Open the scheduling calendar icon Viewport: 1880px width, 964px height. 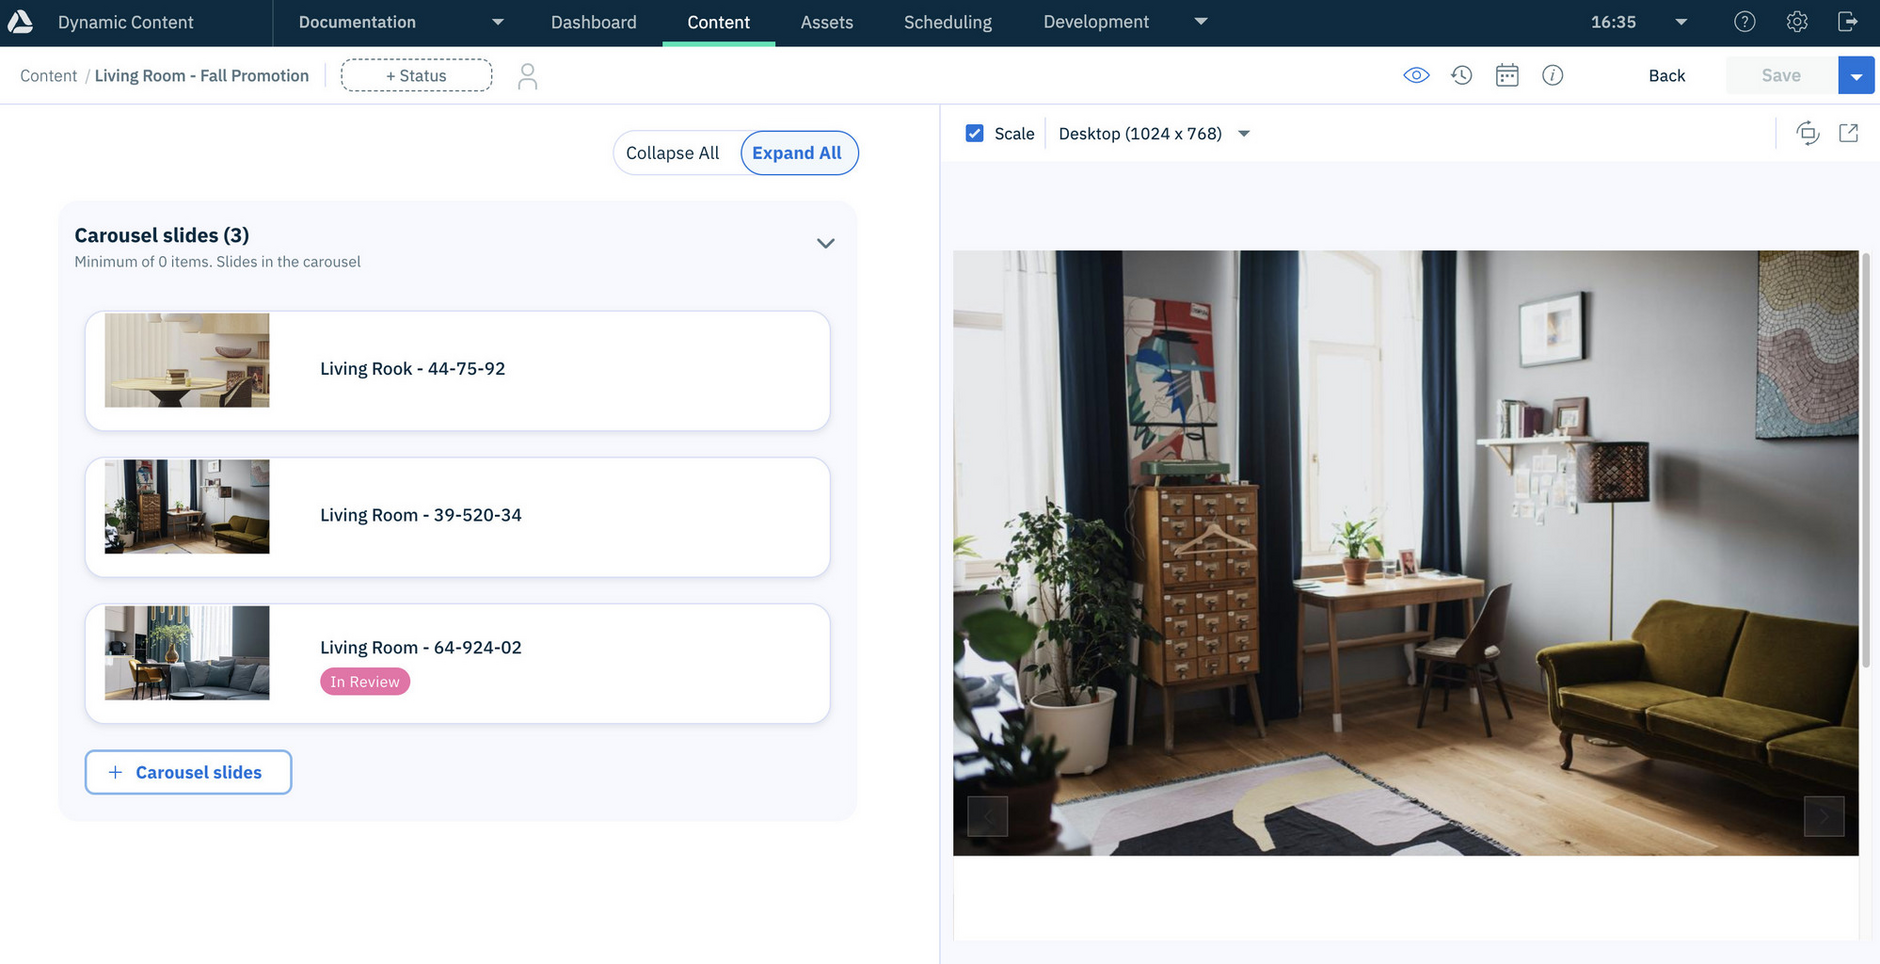click(x=1507, y=75)
